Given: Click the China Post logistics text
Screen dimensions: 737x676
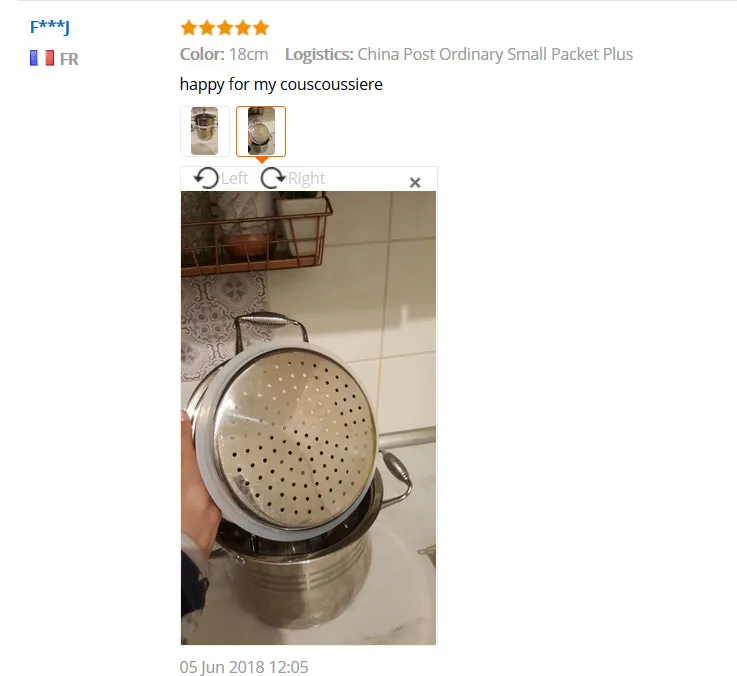Looking at the screenshot, I should (x=495, y=55).
